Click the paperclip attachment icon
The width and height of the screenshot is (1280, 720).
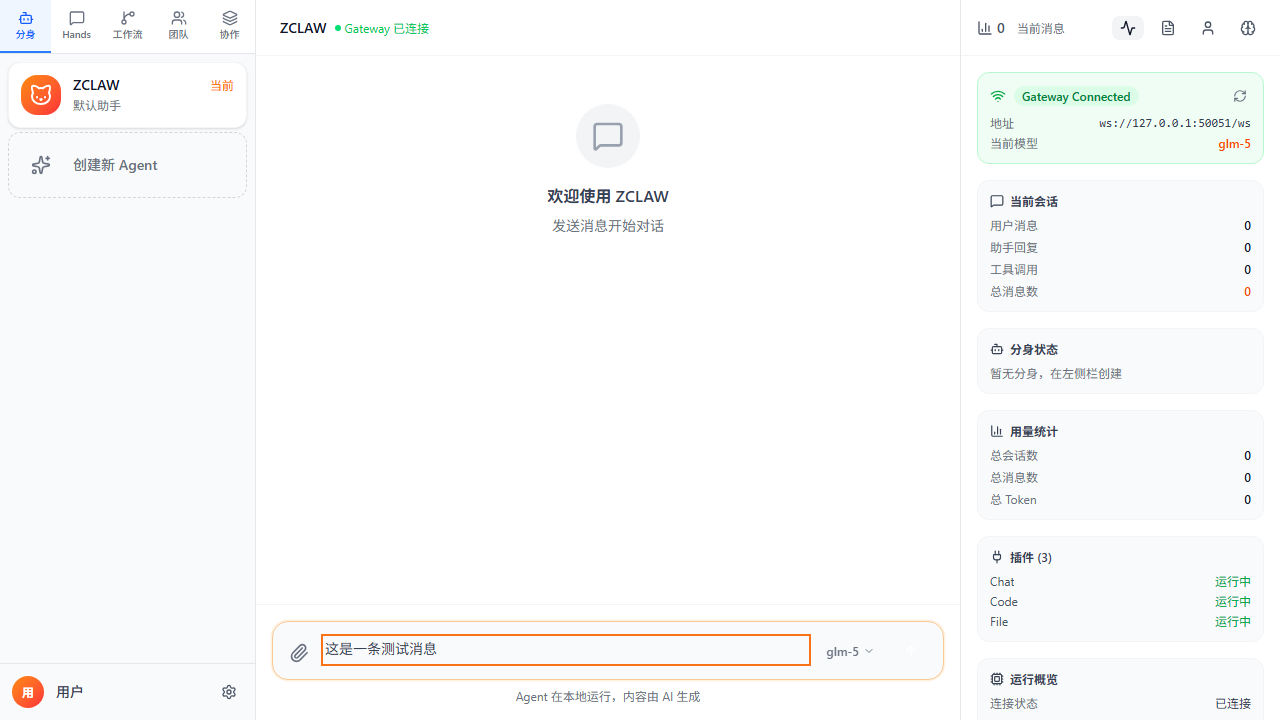(x=299, y=653)
